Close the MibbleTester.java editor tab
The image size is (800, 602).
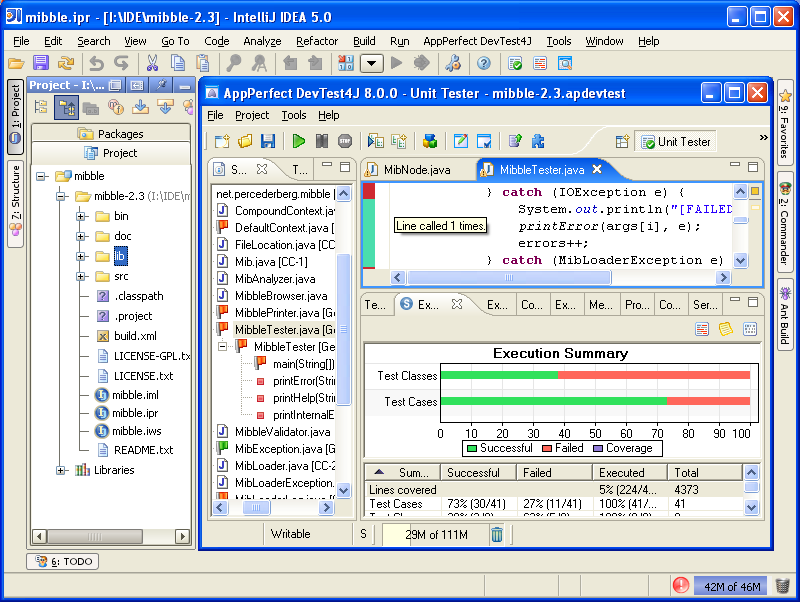tap(597, 169)
